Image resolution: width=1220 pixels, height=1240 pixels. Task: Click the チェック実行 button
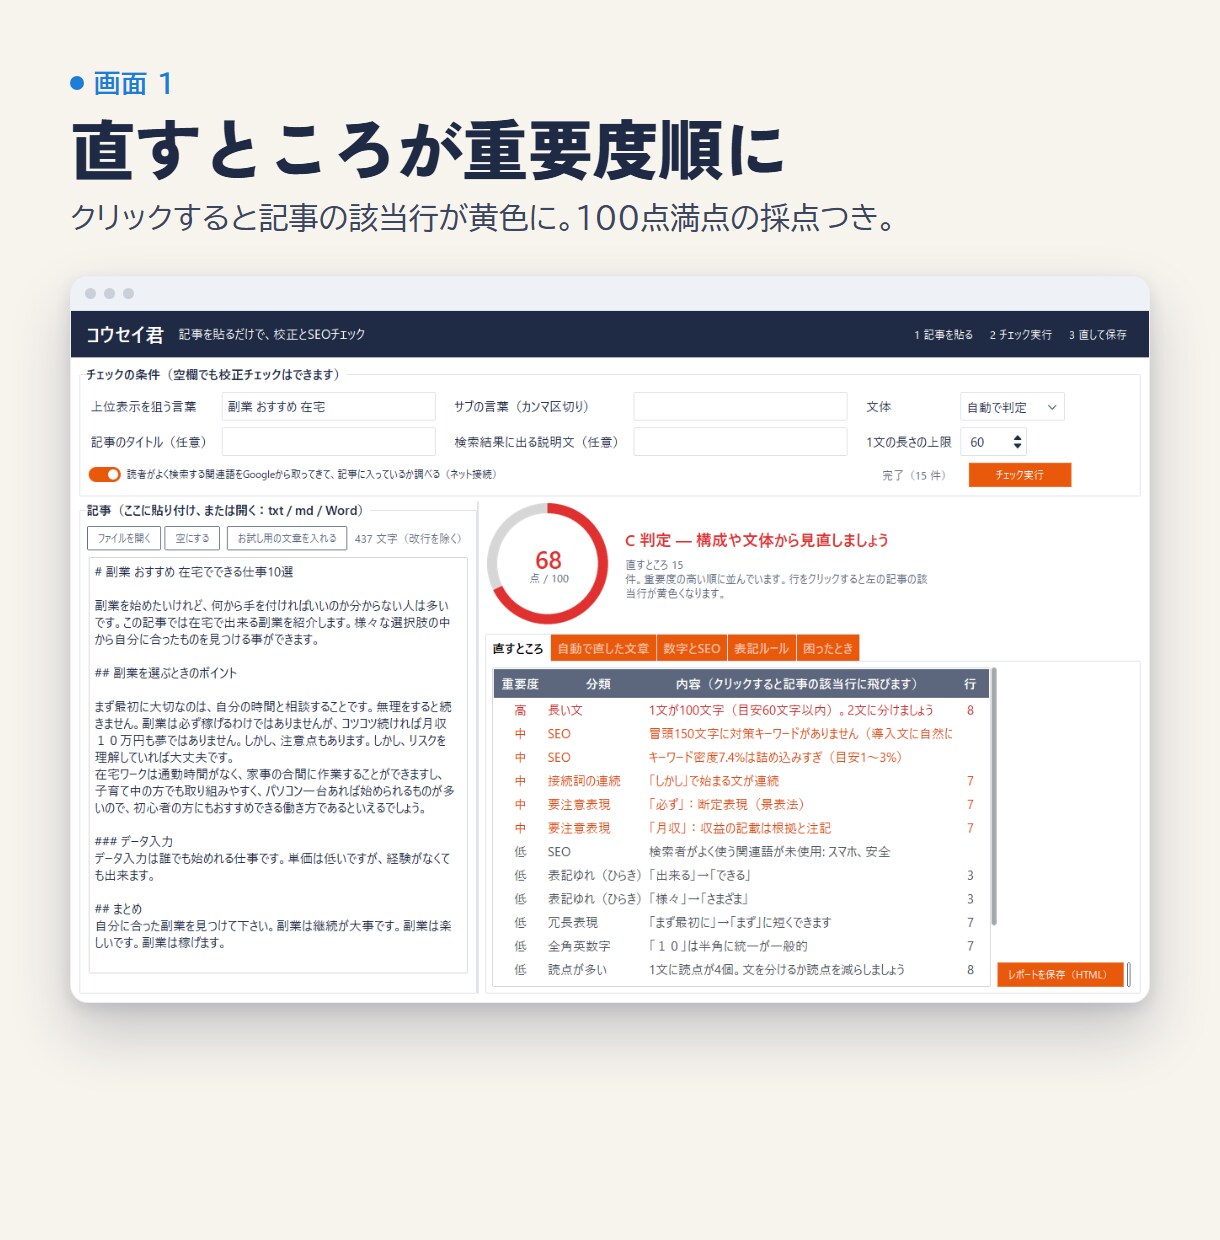[1019, 475]
